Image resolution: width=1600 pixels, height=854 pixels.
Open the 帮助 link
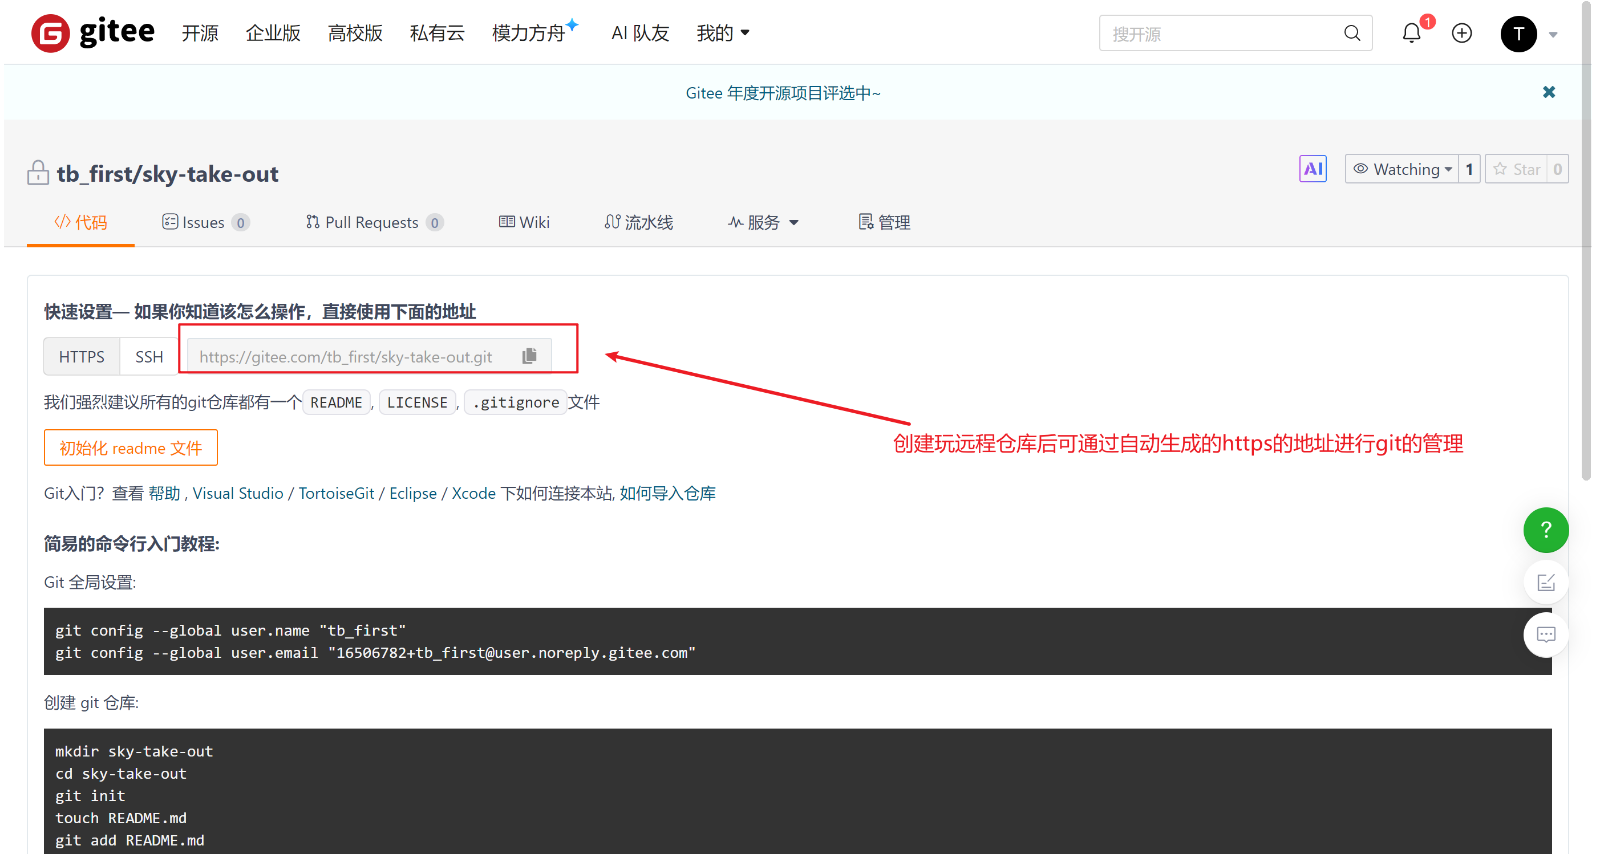(164, 493)
